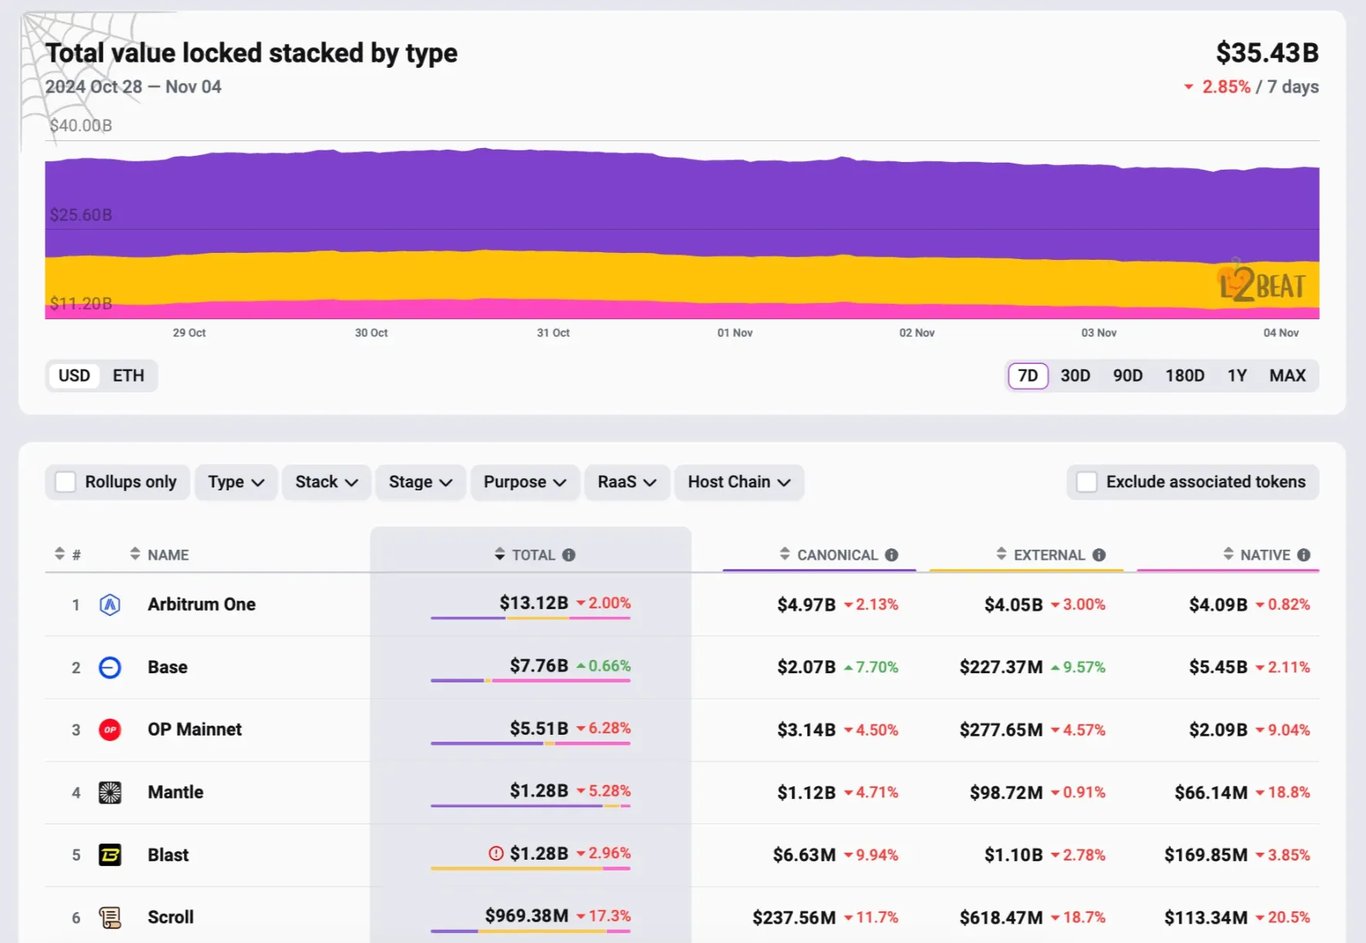Open the Scroll project link
The image size is (1366, 943).
click(x=171, y=917)
